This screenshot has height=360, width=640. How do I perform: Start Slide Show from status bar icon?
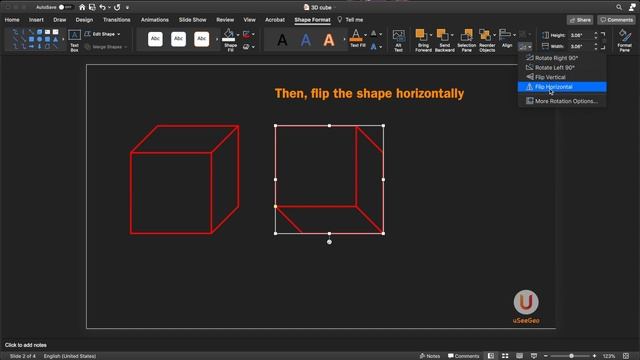[x=534, y=356]
